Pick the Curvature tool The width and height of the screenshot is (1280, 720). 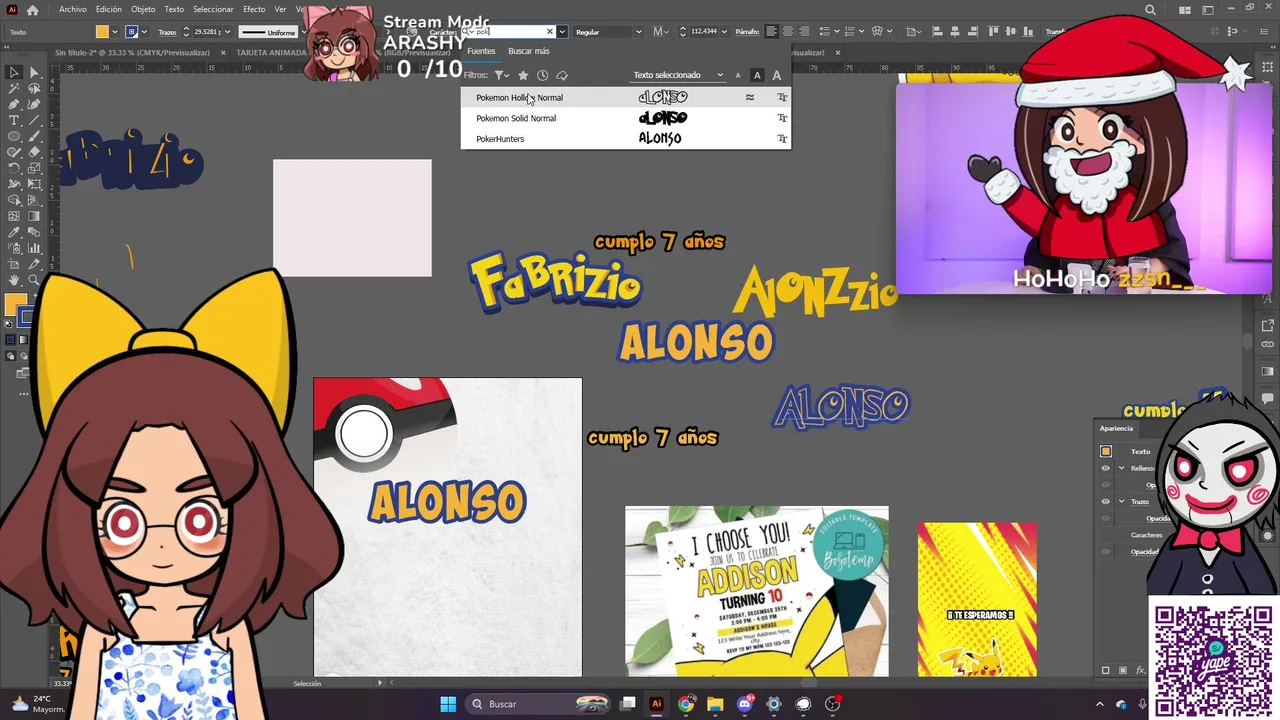tap(33, 104)
